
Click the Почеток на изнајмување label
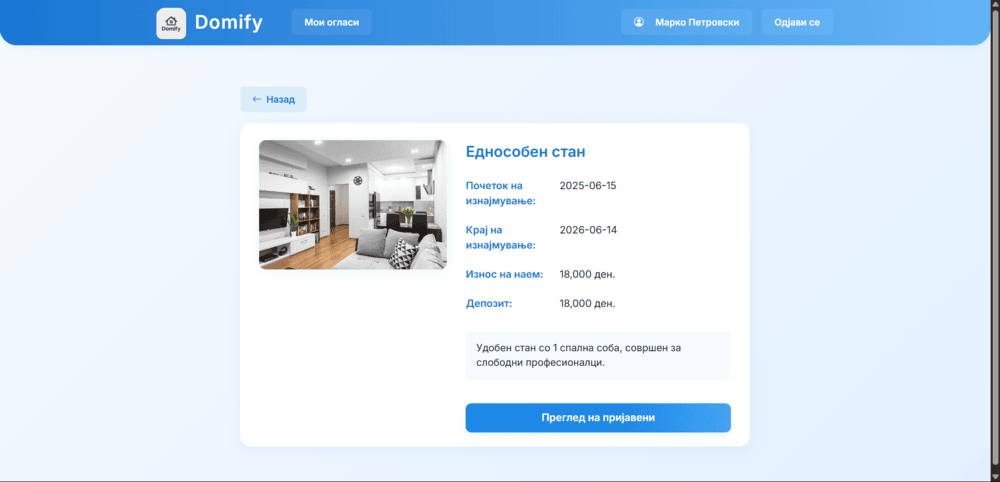pos(501,193)
